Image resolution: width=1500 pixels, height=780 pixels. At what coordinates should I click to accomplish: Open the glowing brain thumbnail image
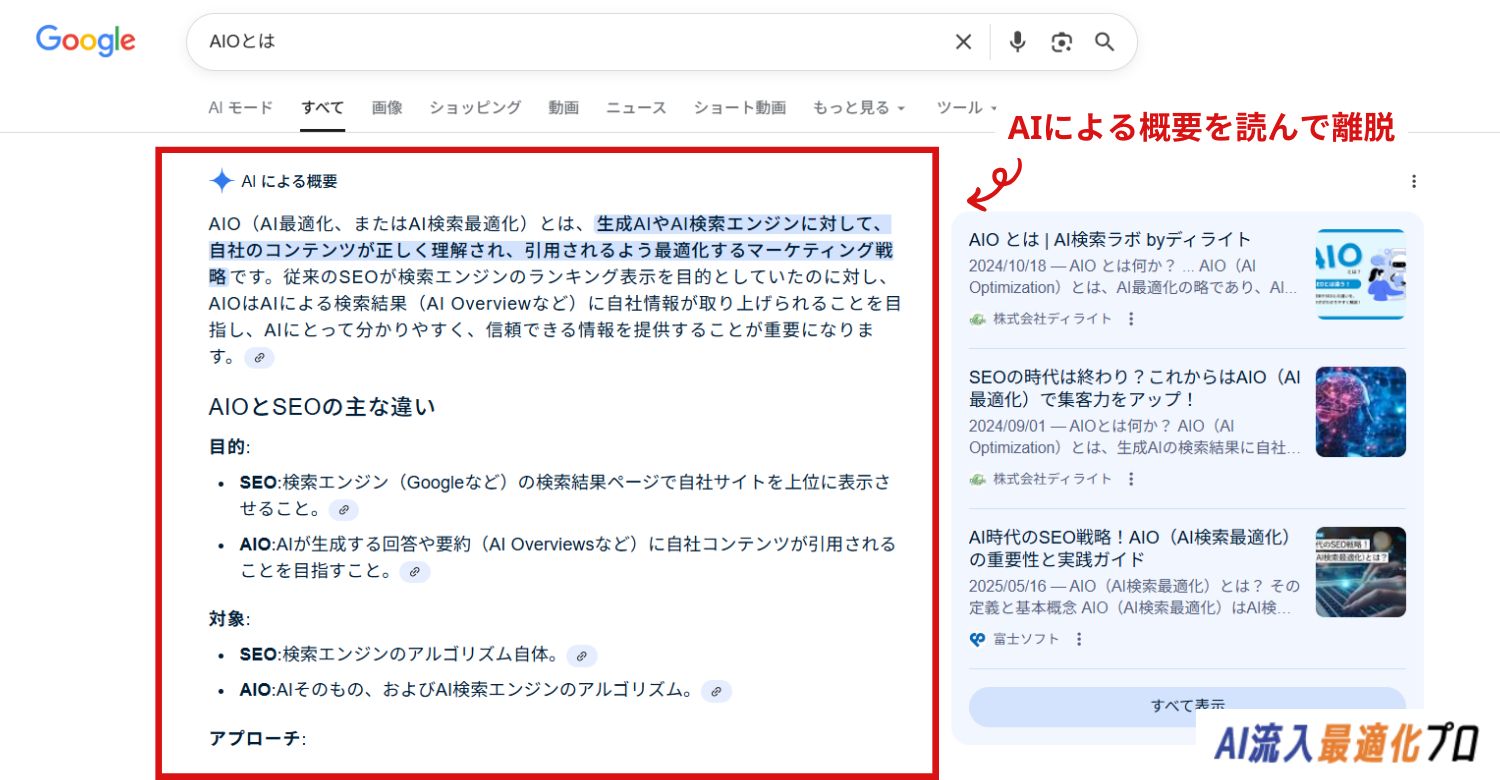(1360, 412)
